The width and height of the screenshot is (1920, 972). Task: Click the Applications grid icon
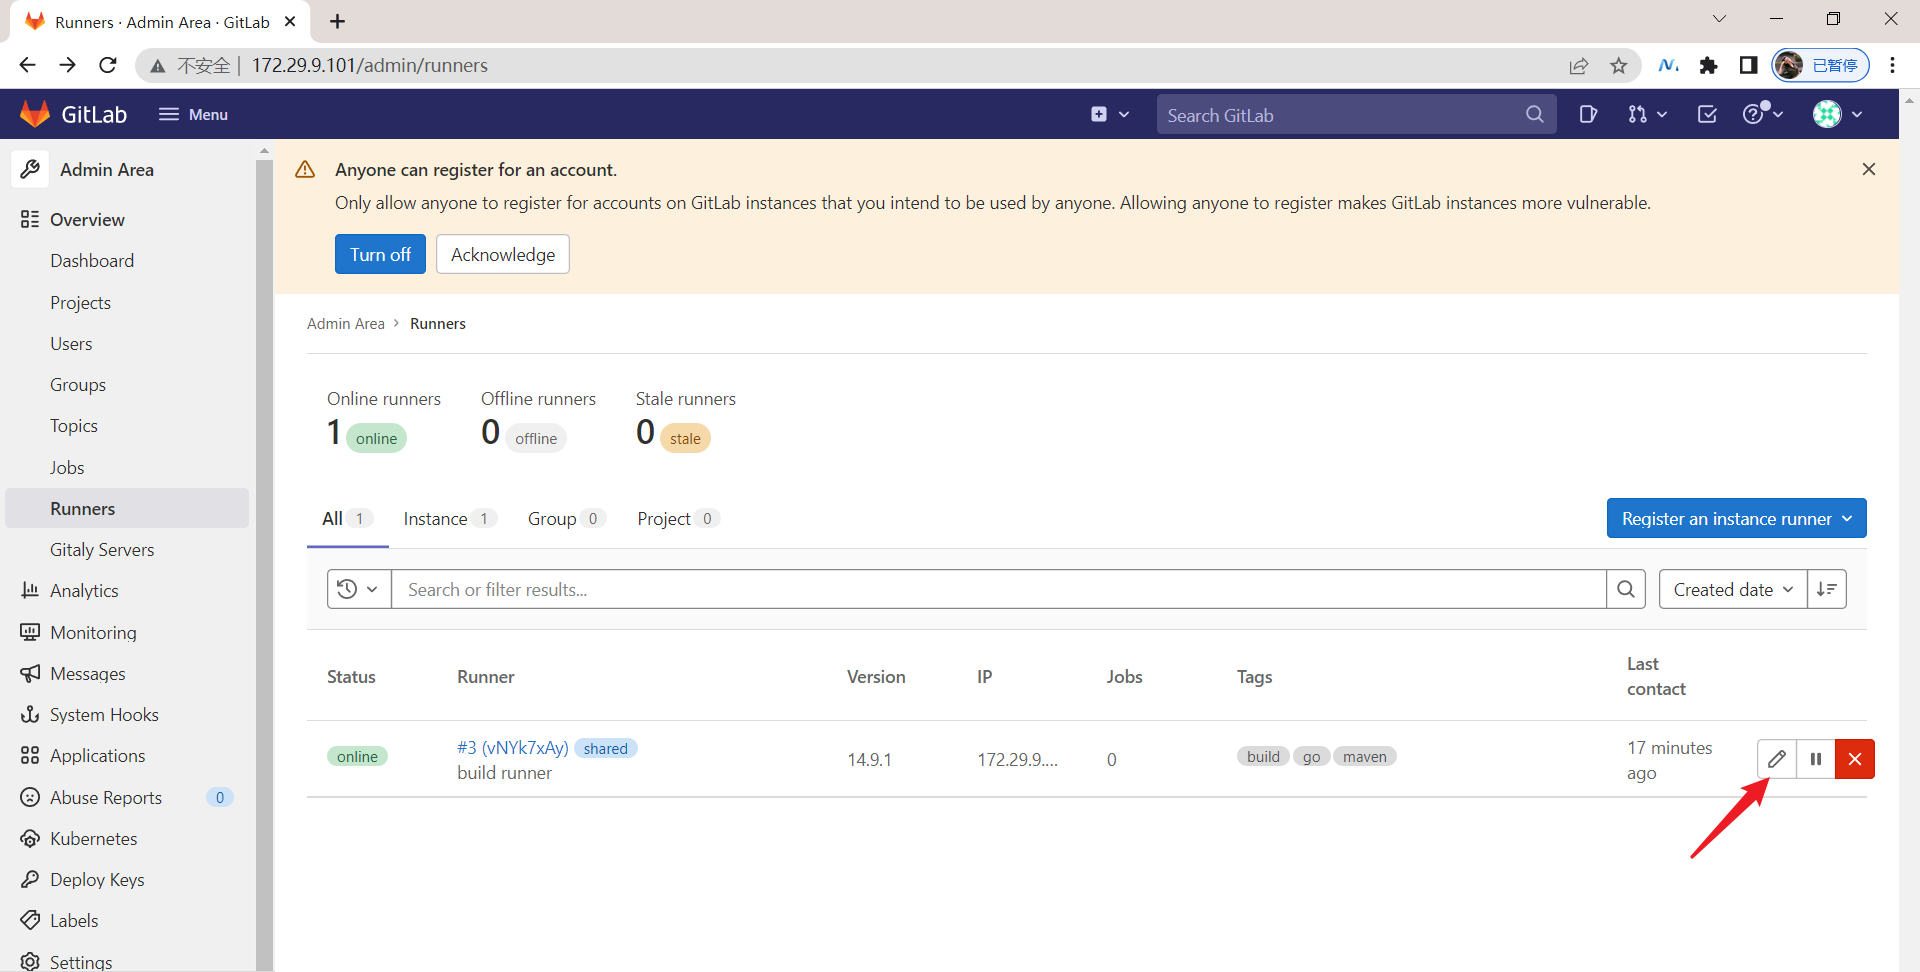30,755
